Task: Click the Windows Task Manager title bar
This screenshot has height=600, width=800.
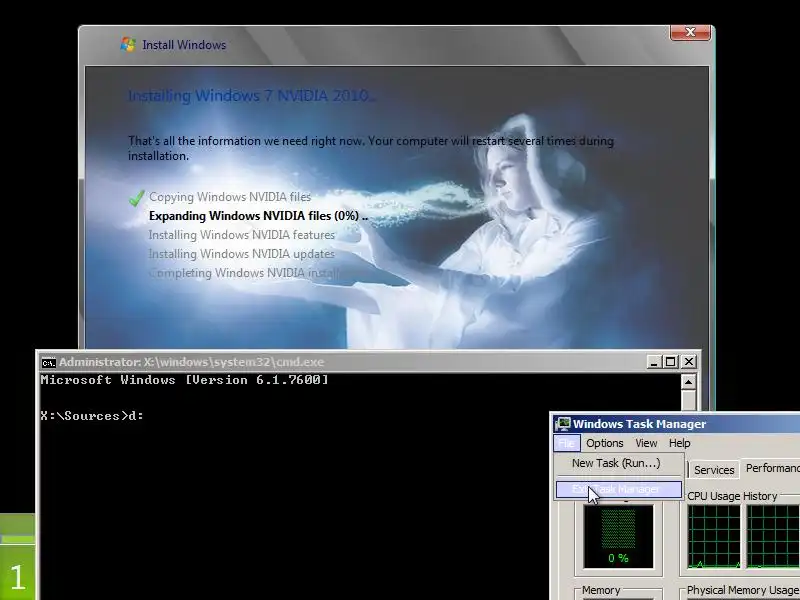Action: click(677, 424)
